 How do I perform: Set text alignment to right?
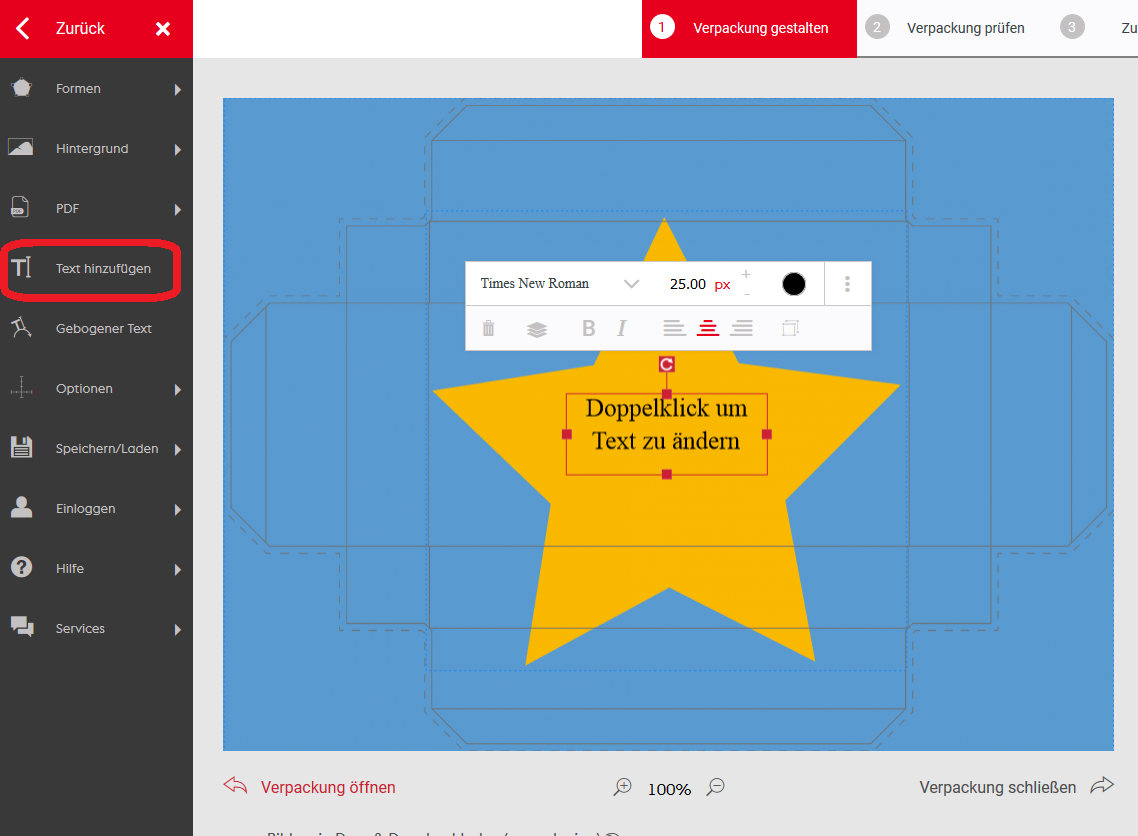tap(741, 328)
